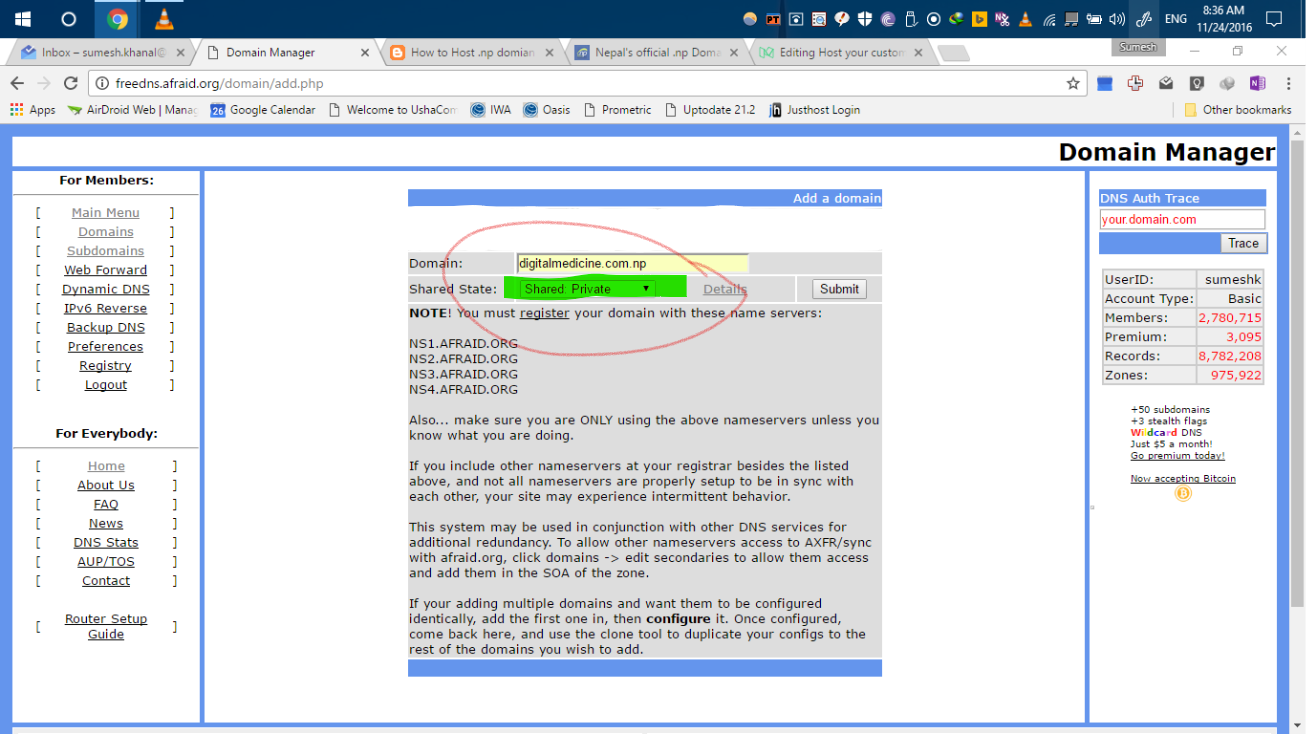Screen dimensions: 1306x734
Task: Reload the current page
Action: coord(70,83)
